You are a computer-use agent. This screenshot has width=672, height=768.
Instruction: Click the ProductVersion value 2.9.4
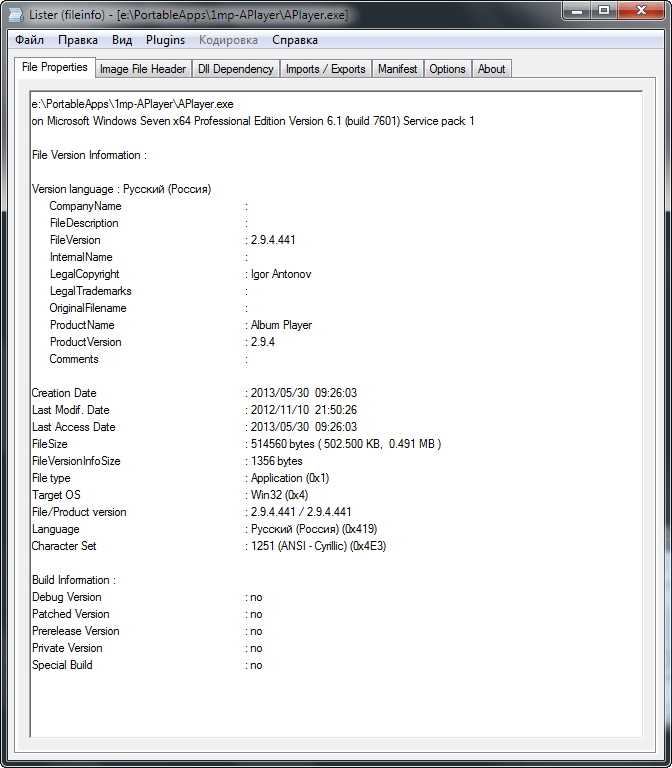263,342
